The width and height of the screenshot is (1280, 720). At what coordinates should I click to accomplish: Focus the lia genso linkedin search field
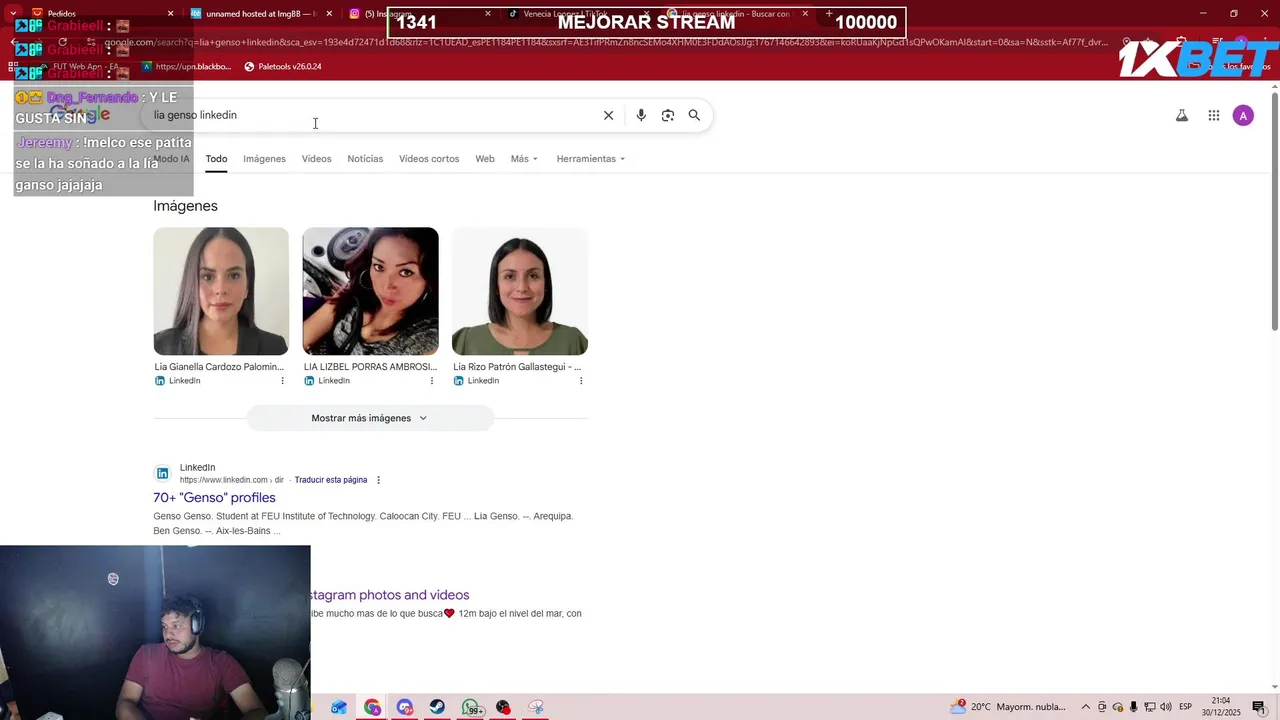[x=370, y=115]
